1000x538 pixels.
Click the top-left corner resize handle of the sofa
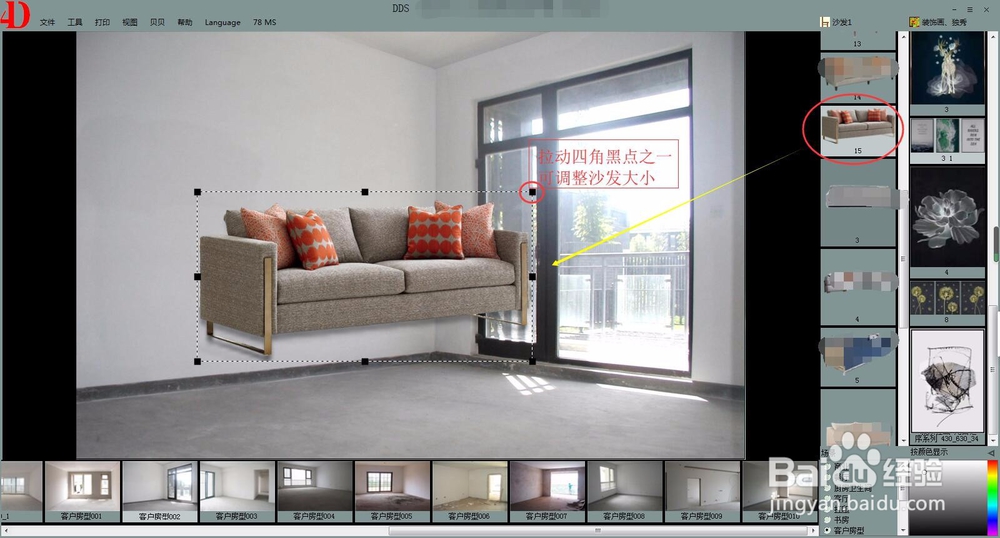click(198, 192)
